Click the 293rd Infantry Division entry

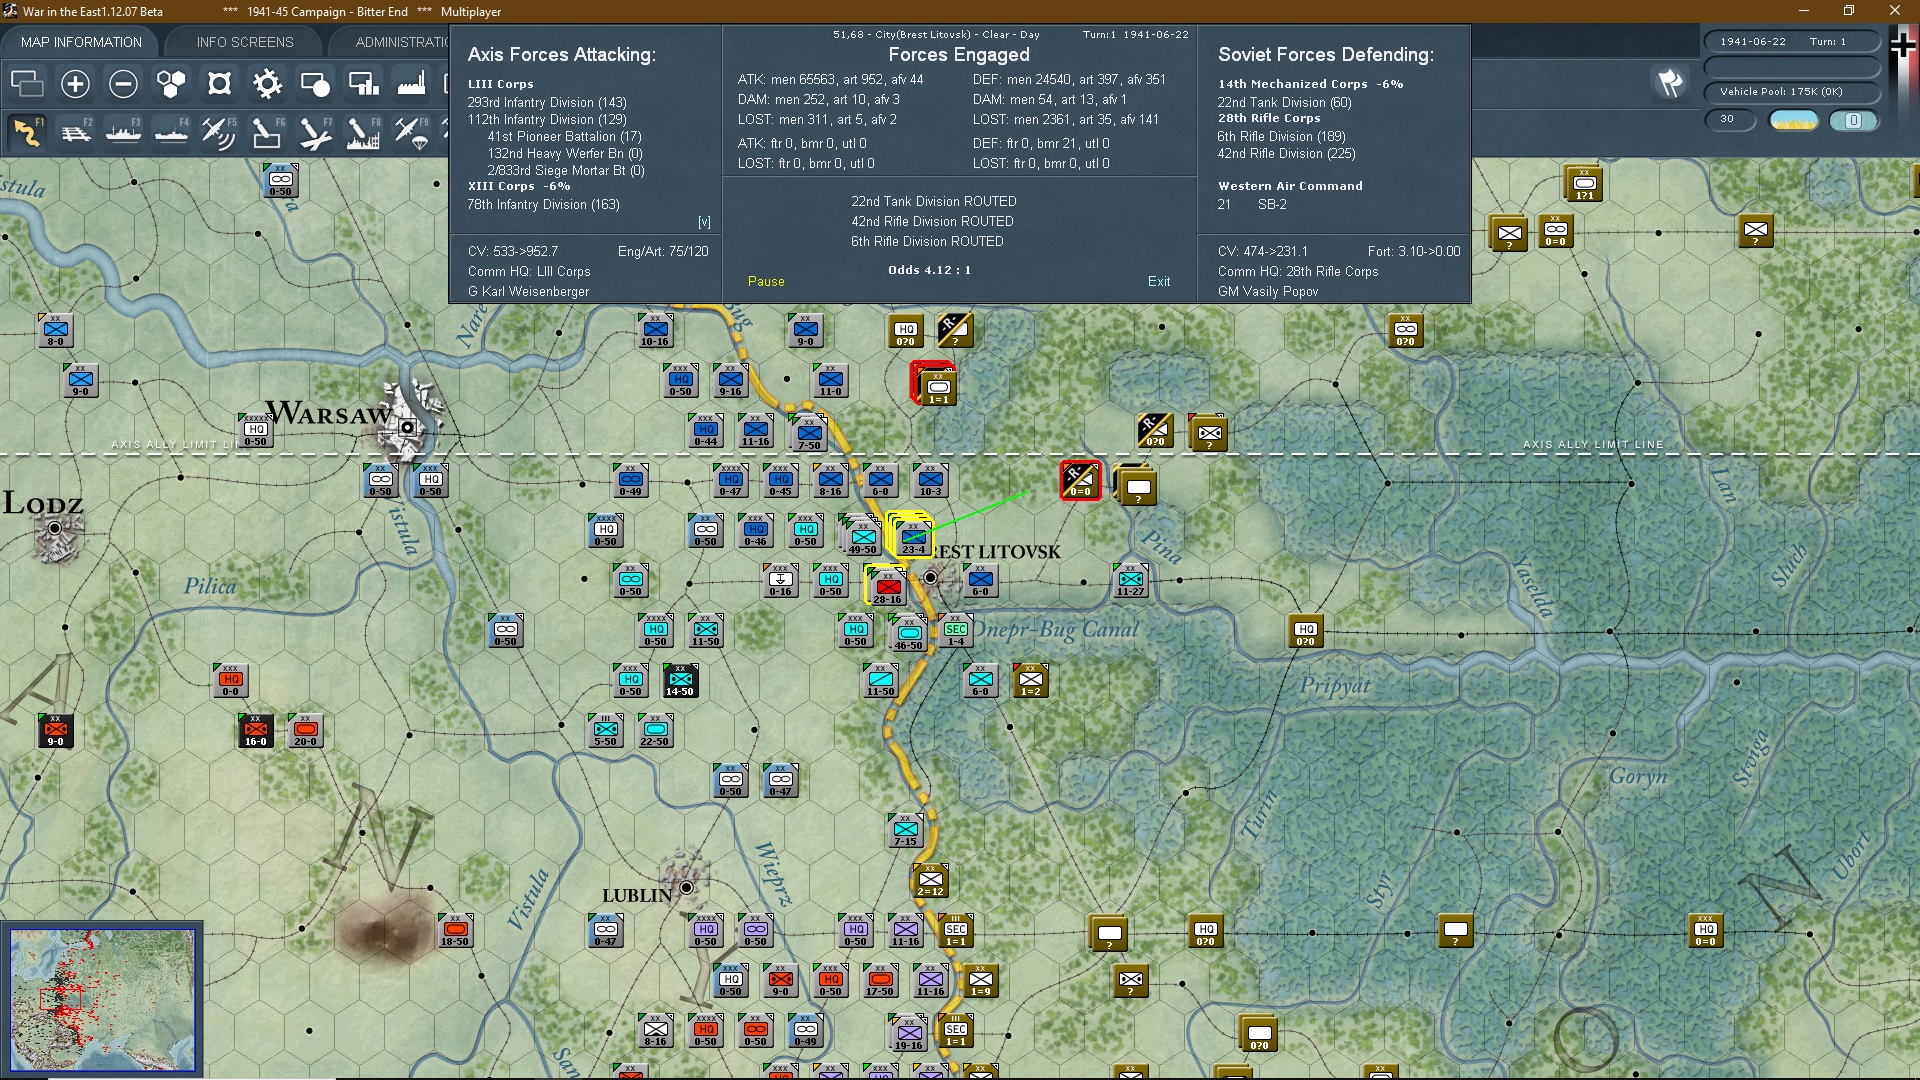547,103
